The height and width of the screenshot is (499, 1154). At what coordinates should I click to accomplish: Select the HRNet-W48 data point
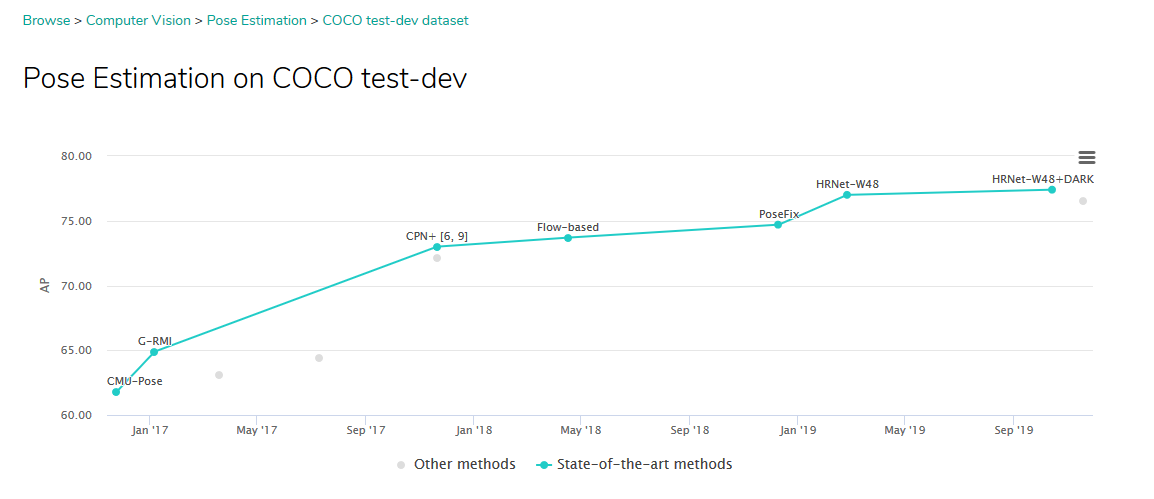coord(847,195)
